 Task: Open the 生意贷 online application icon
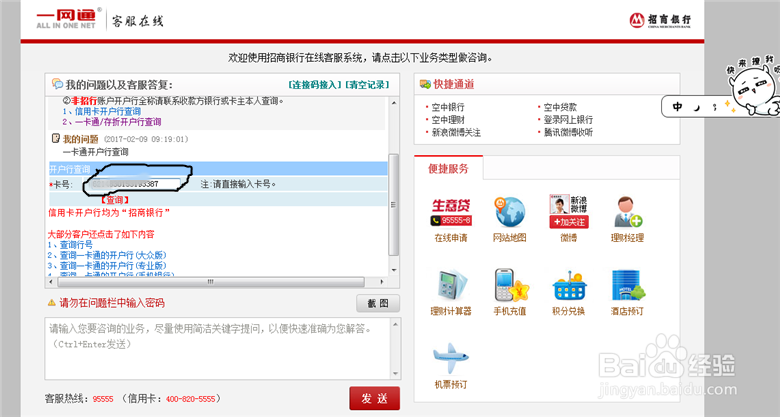tap(451, 212)
